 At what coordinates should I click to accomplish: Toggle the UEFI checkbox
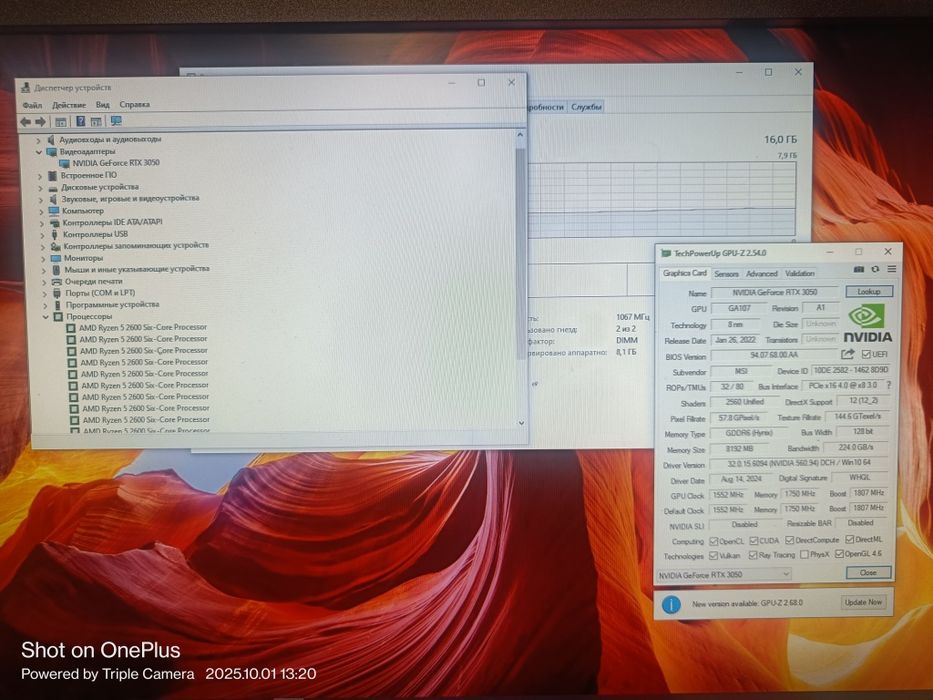[866, 354]
